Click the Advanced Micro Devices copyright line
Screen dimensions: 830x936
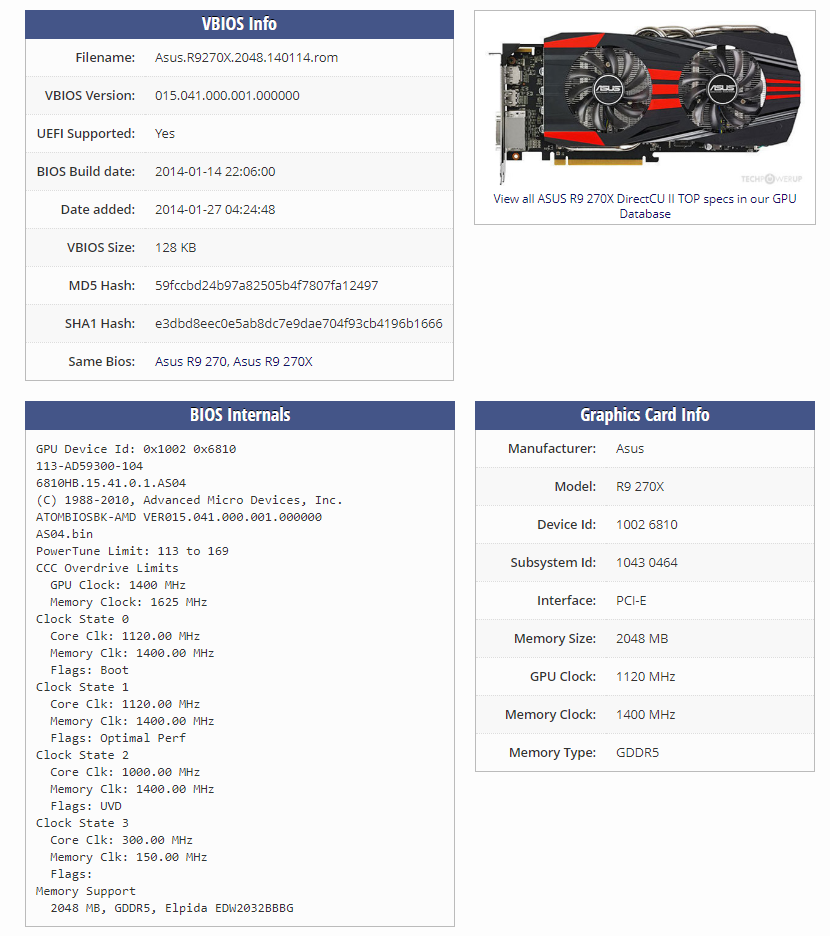click(189, 500)
